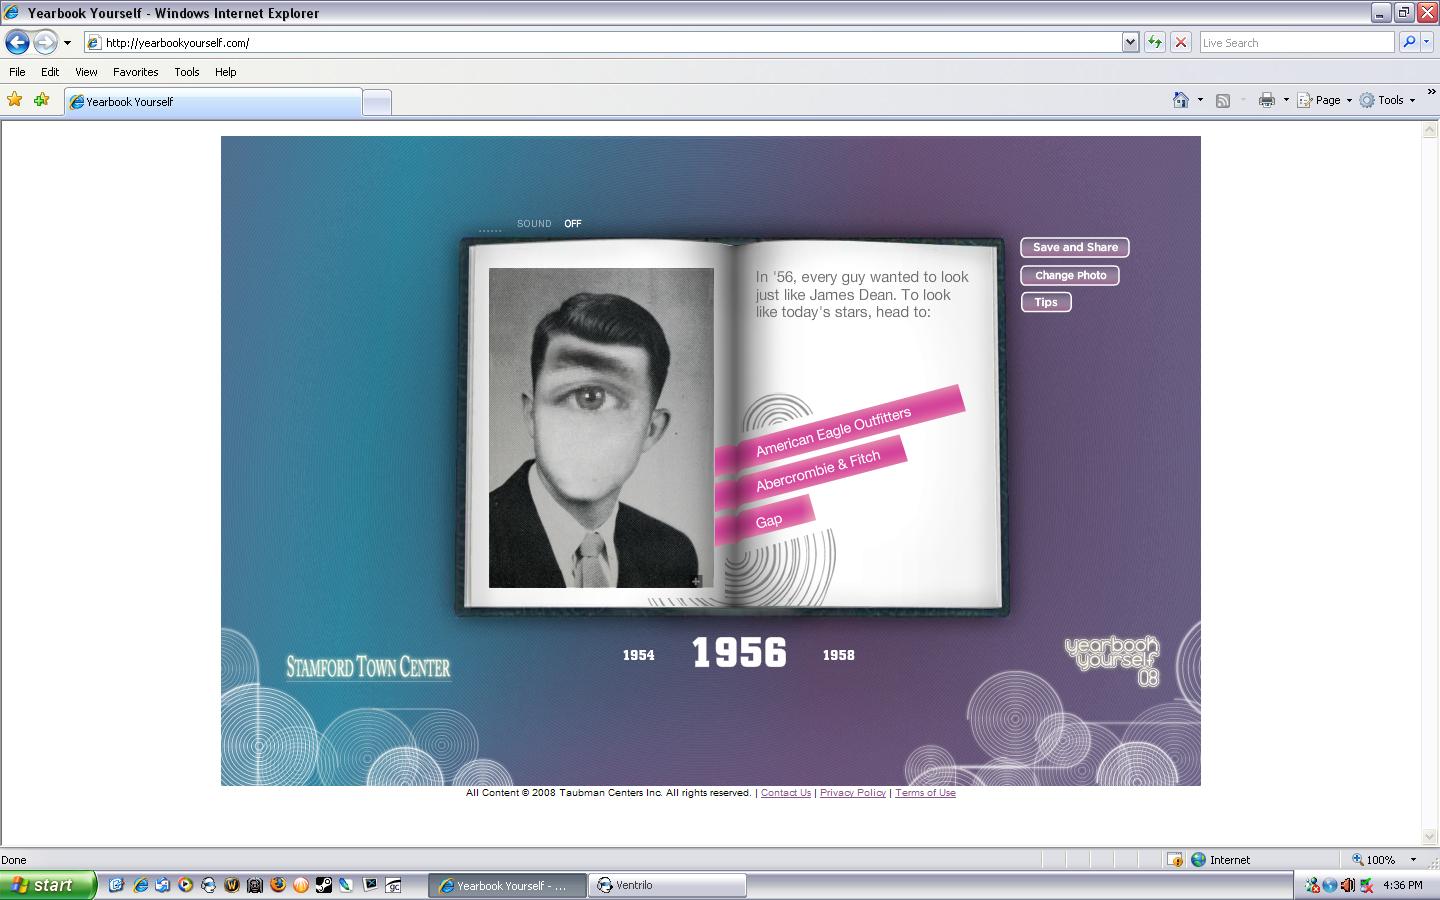
Task: Click the Add to Favorites icon
Action: click(41, 100)
